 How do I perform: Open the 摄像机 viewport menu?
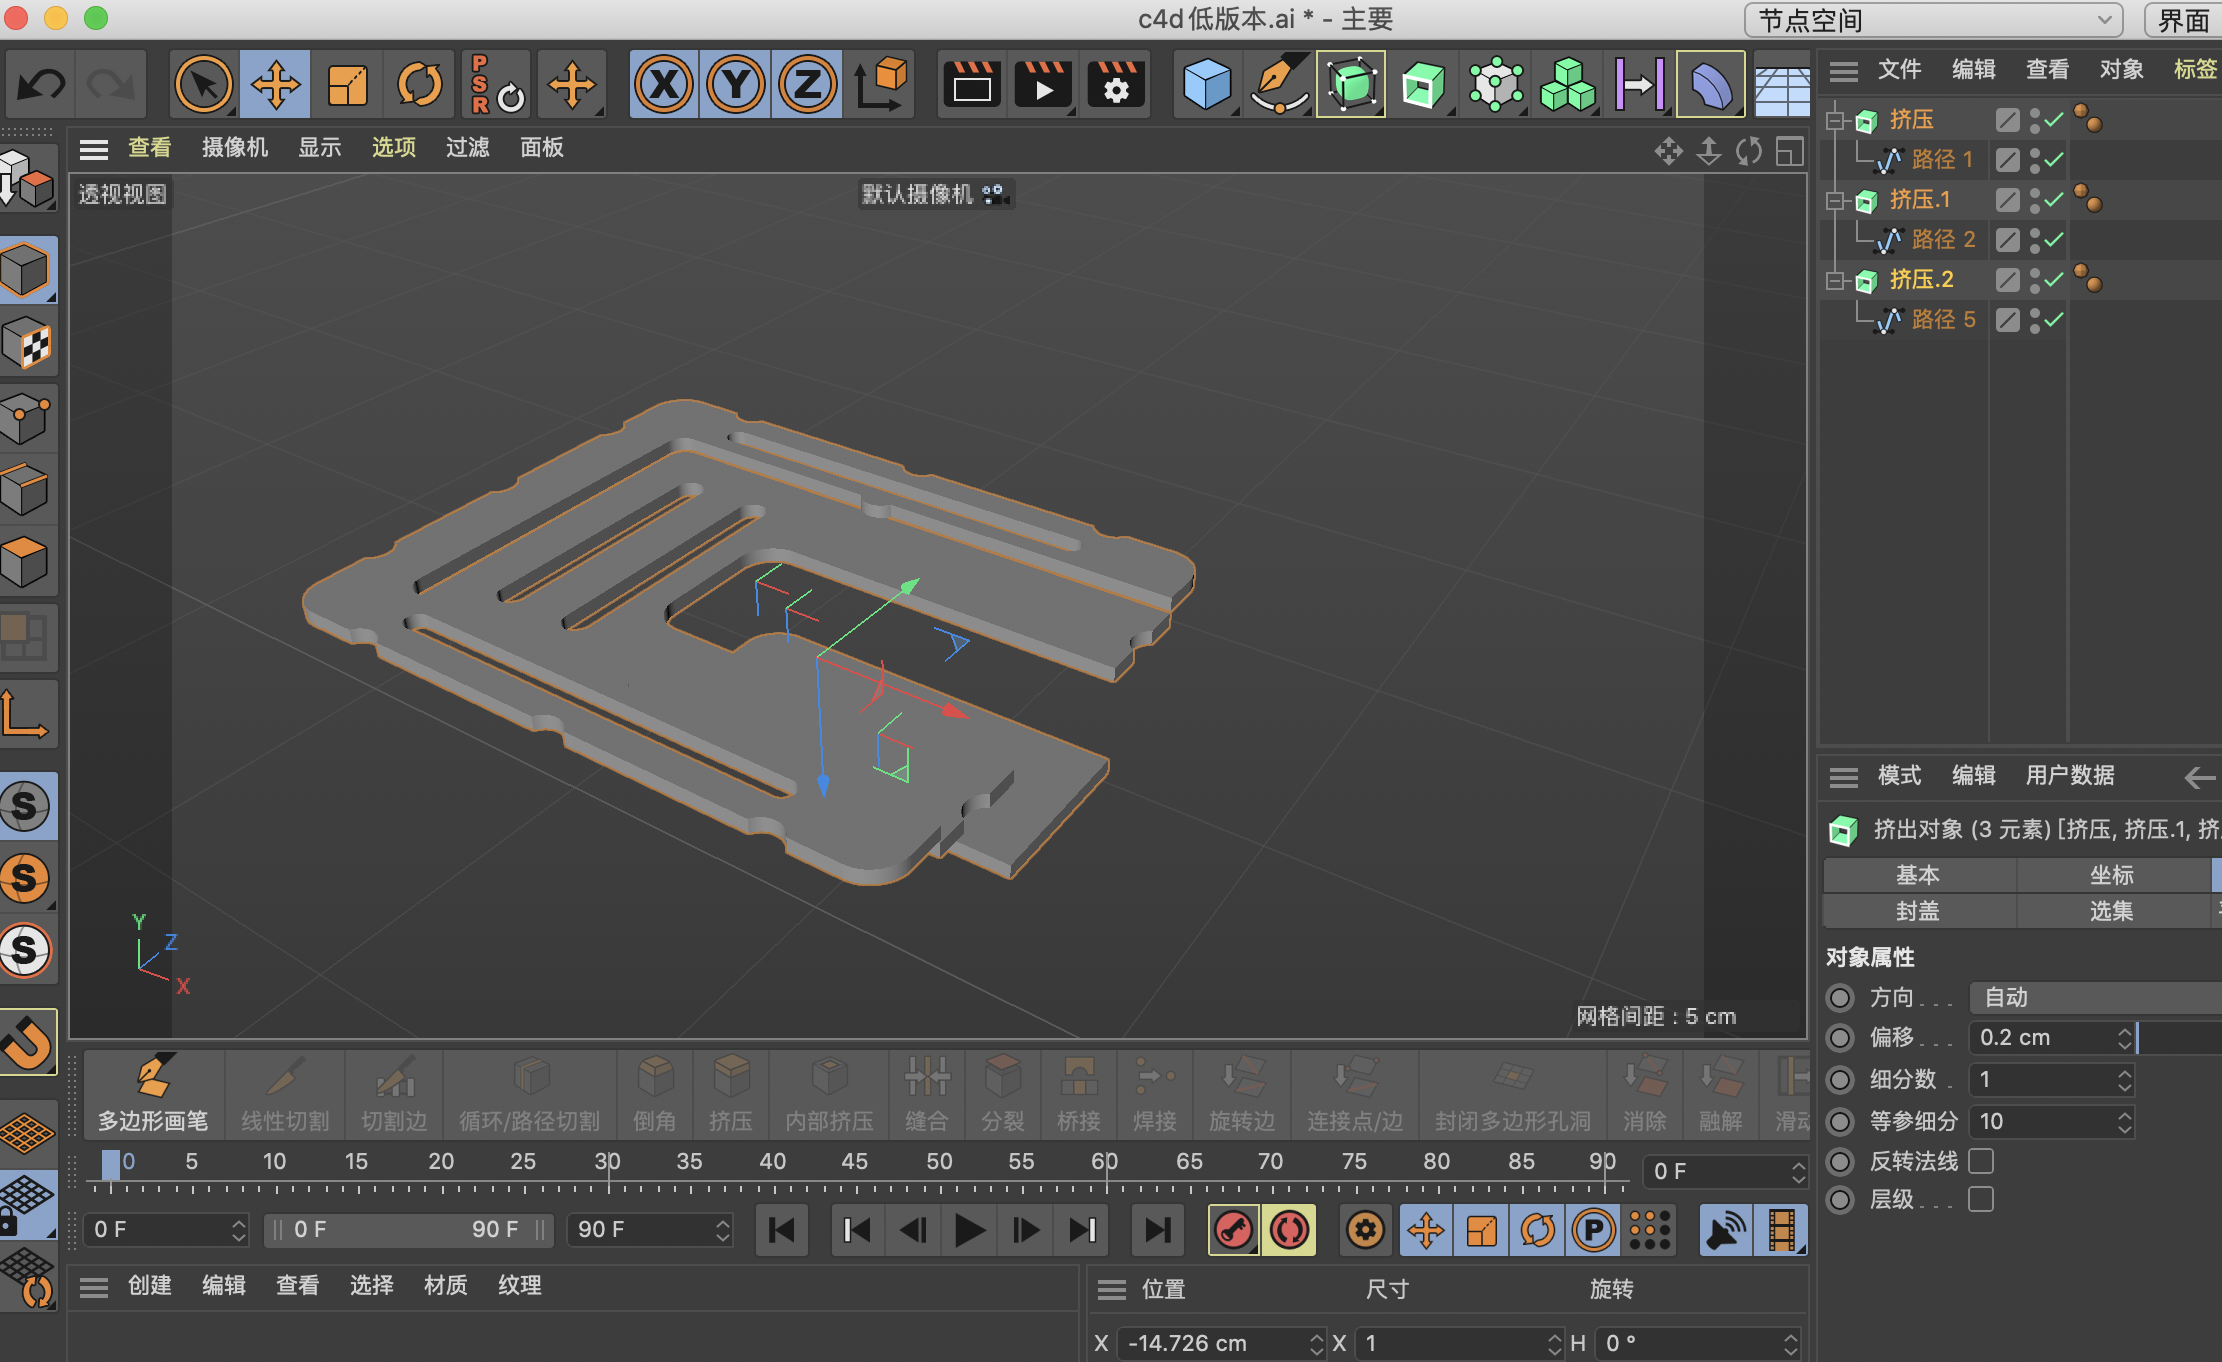[235, 148]
